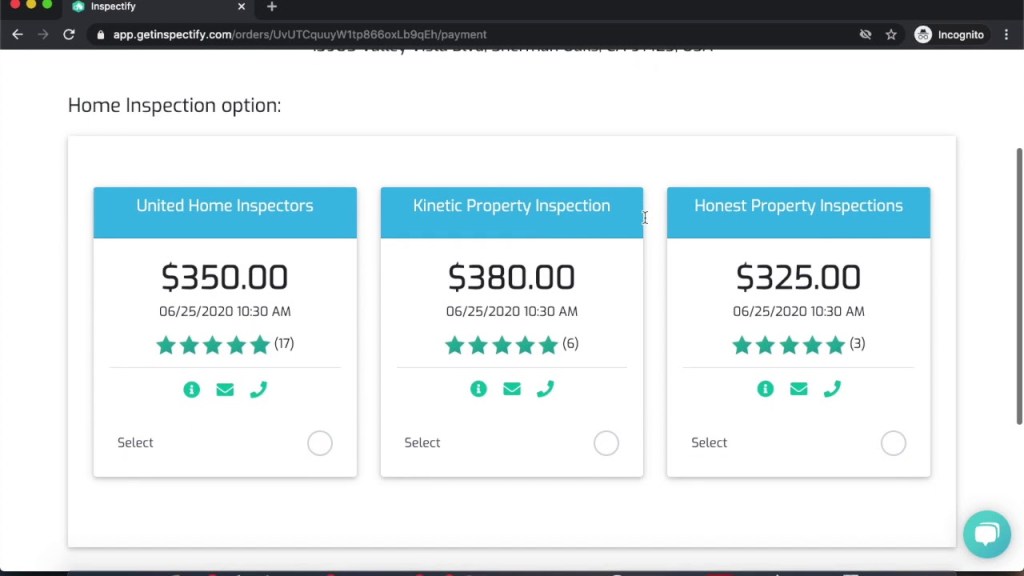Select Honest Property Inspections radio button
This screenshot has width=1024, height=576.
[x=893, y=443]
